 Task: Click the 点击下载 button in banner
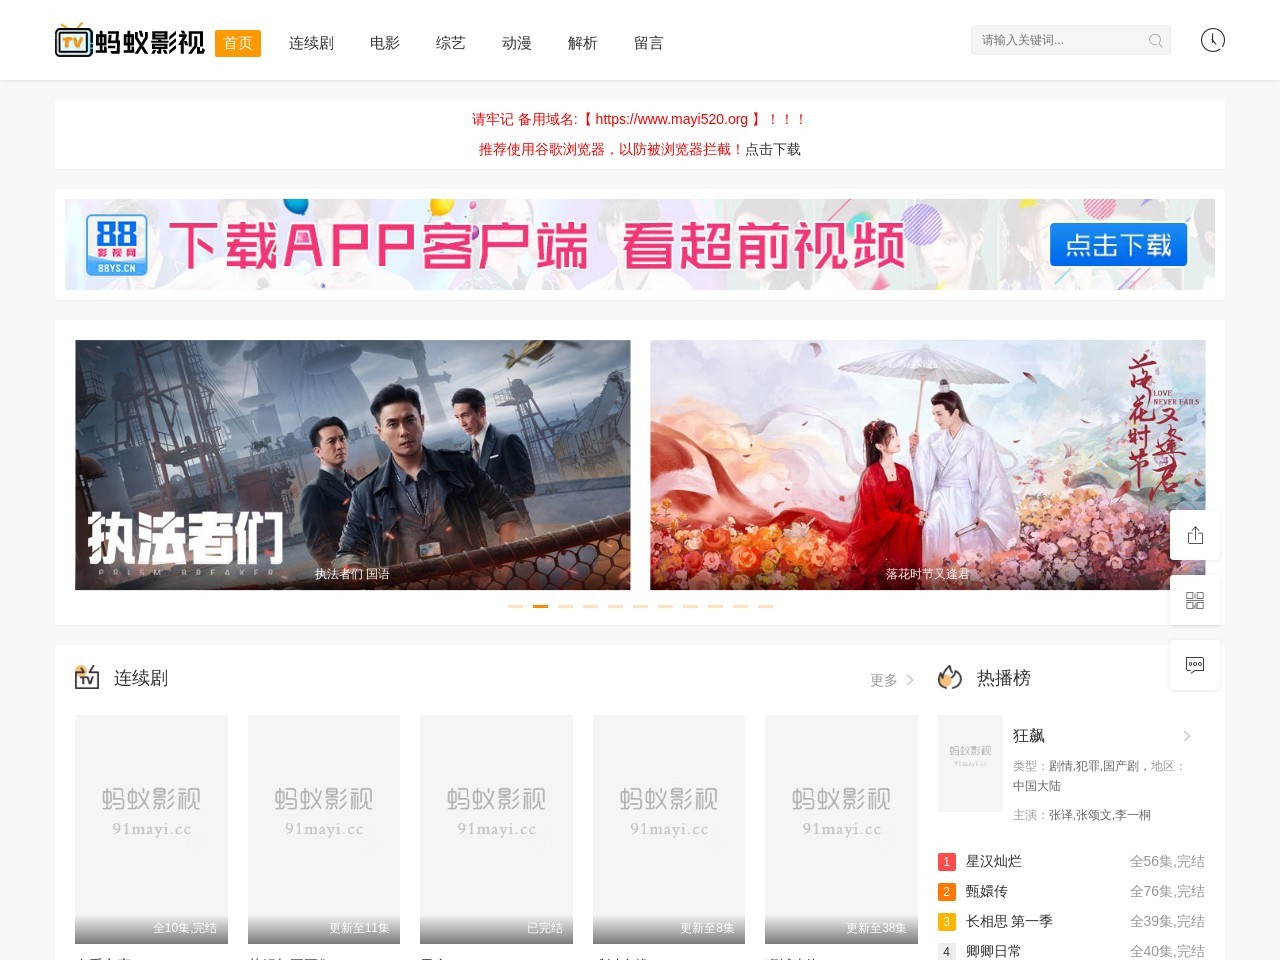[1118, 245]
